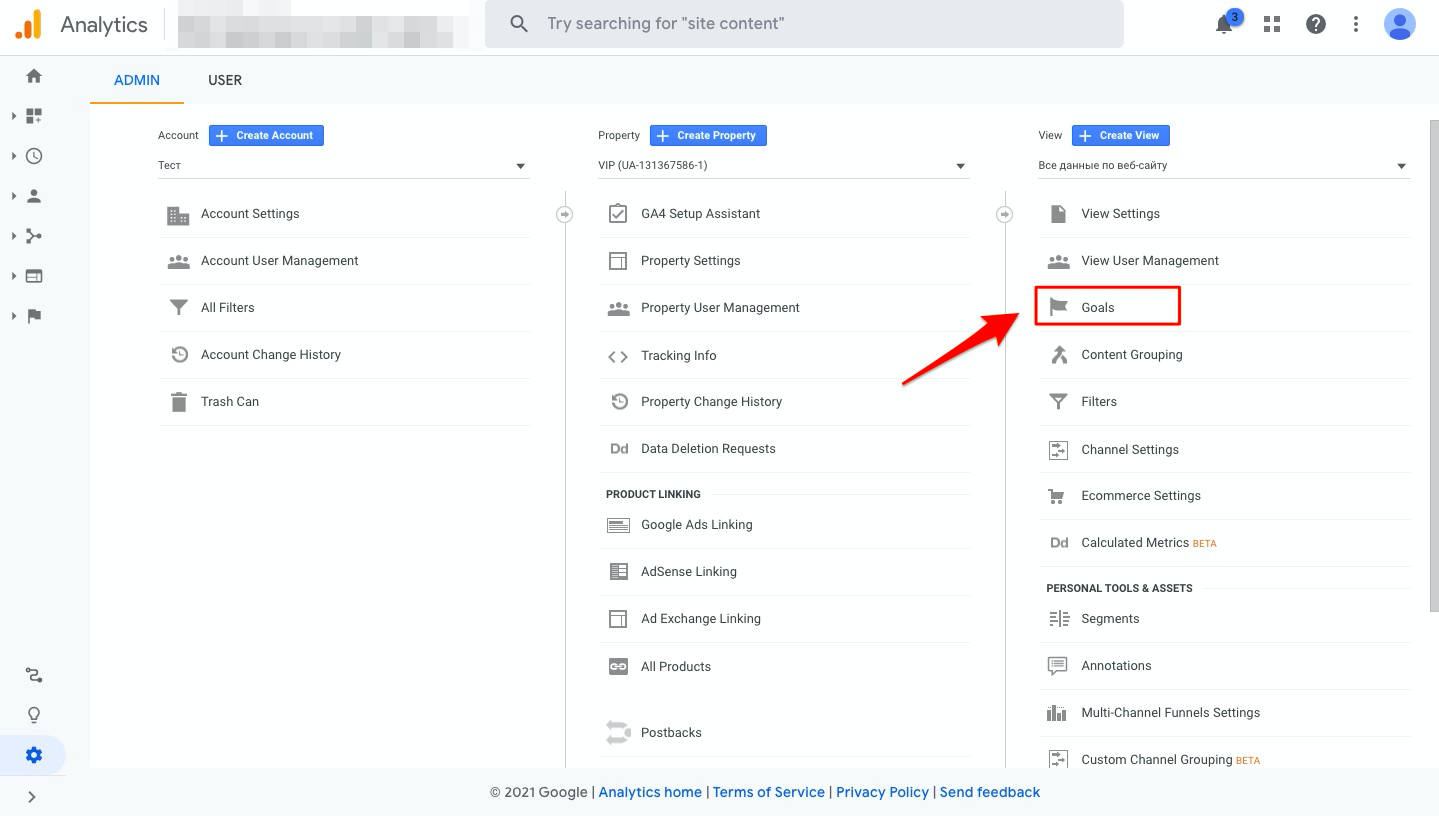Switch to the USER tab
This screenshot has height=816, width=1439.
tap(225, 80)
